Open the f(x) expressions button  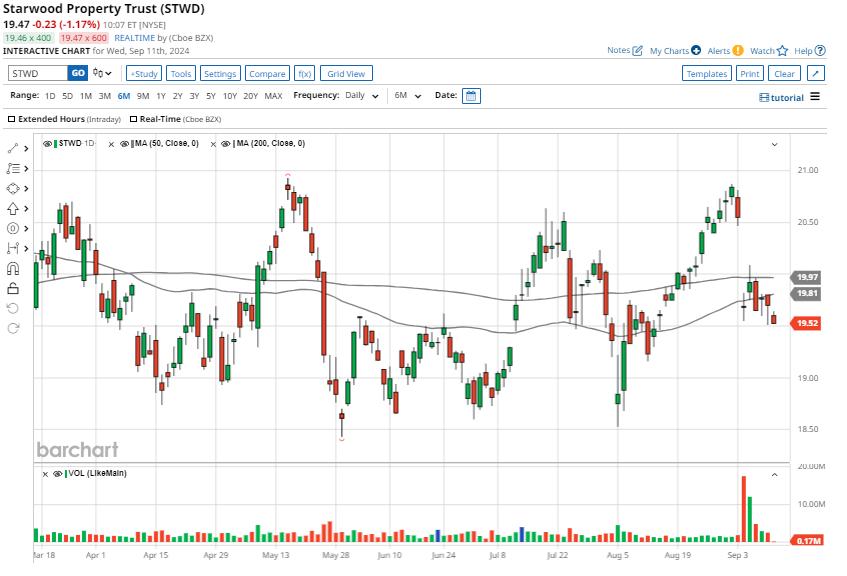305,73
